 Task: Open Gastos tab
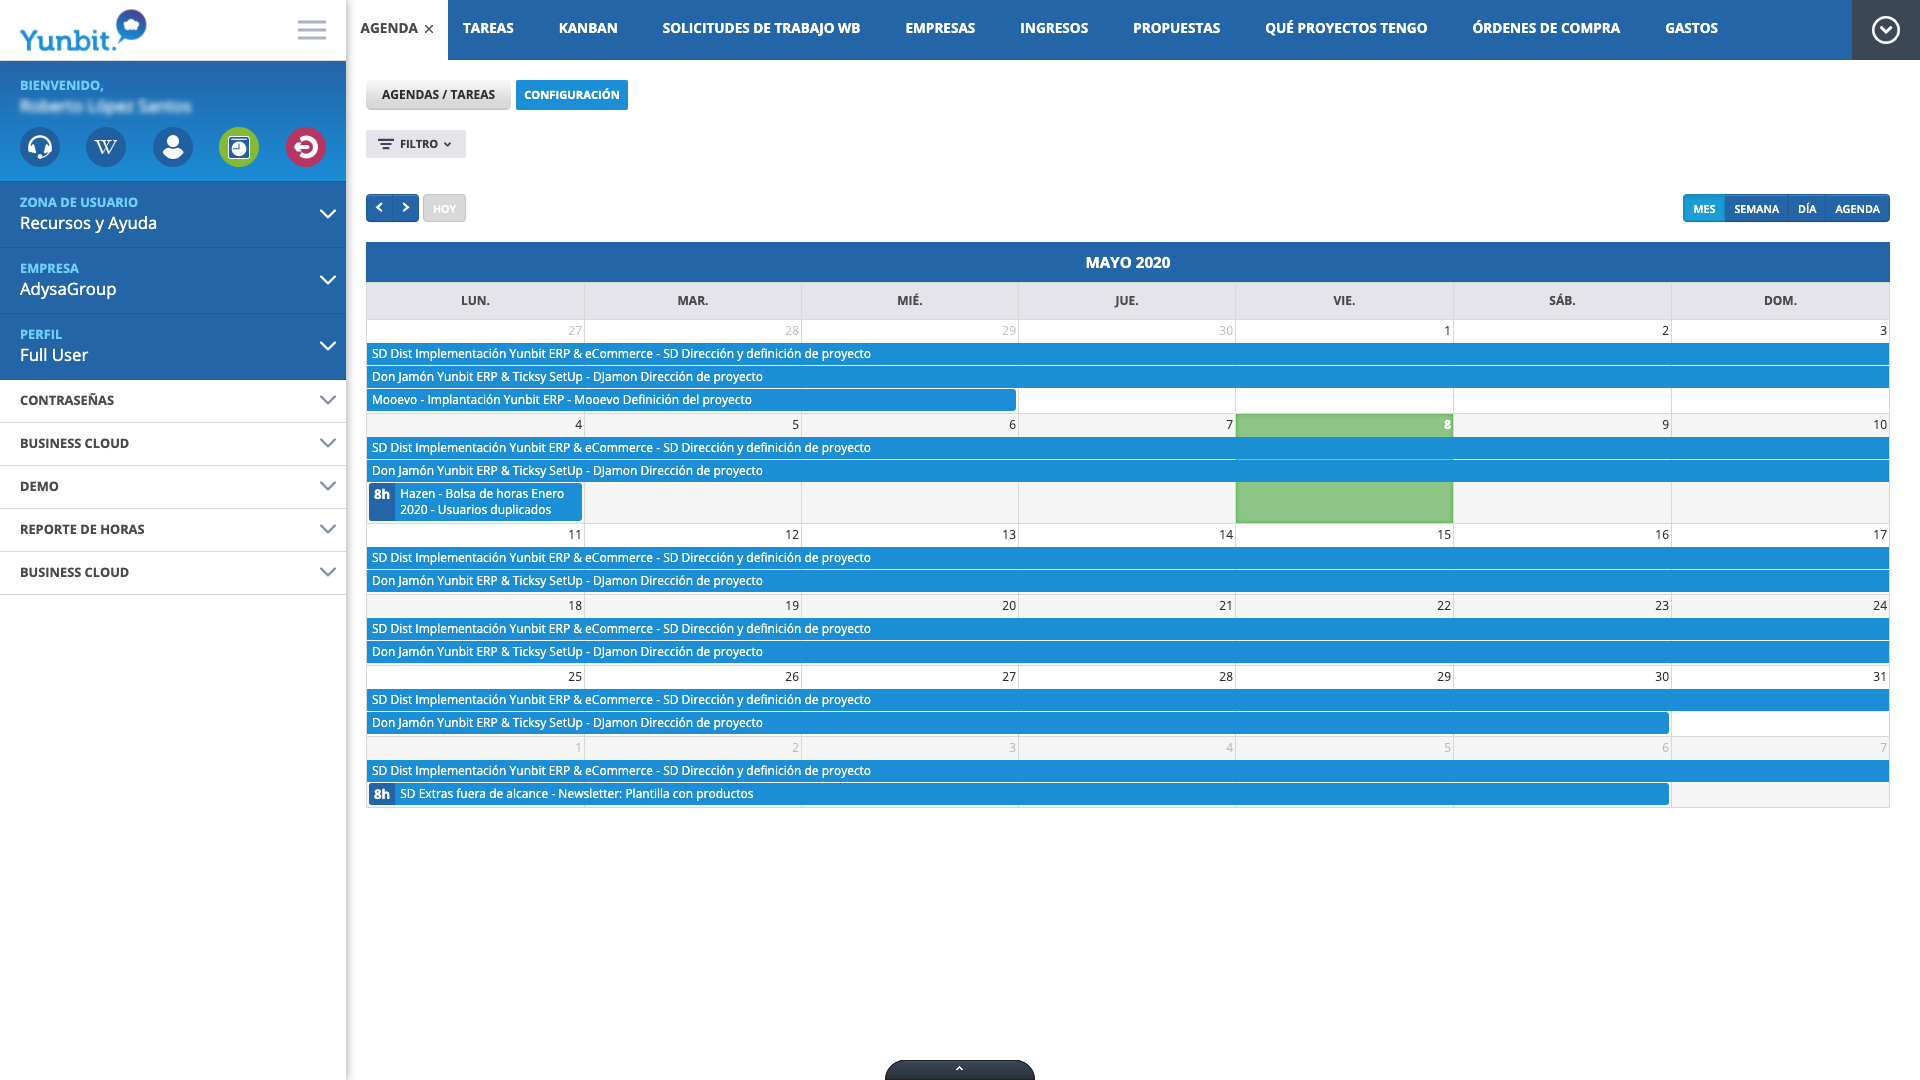tap(1691, 29)
